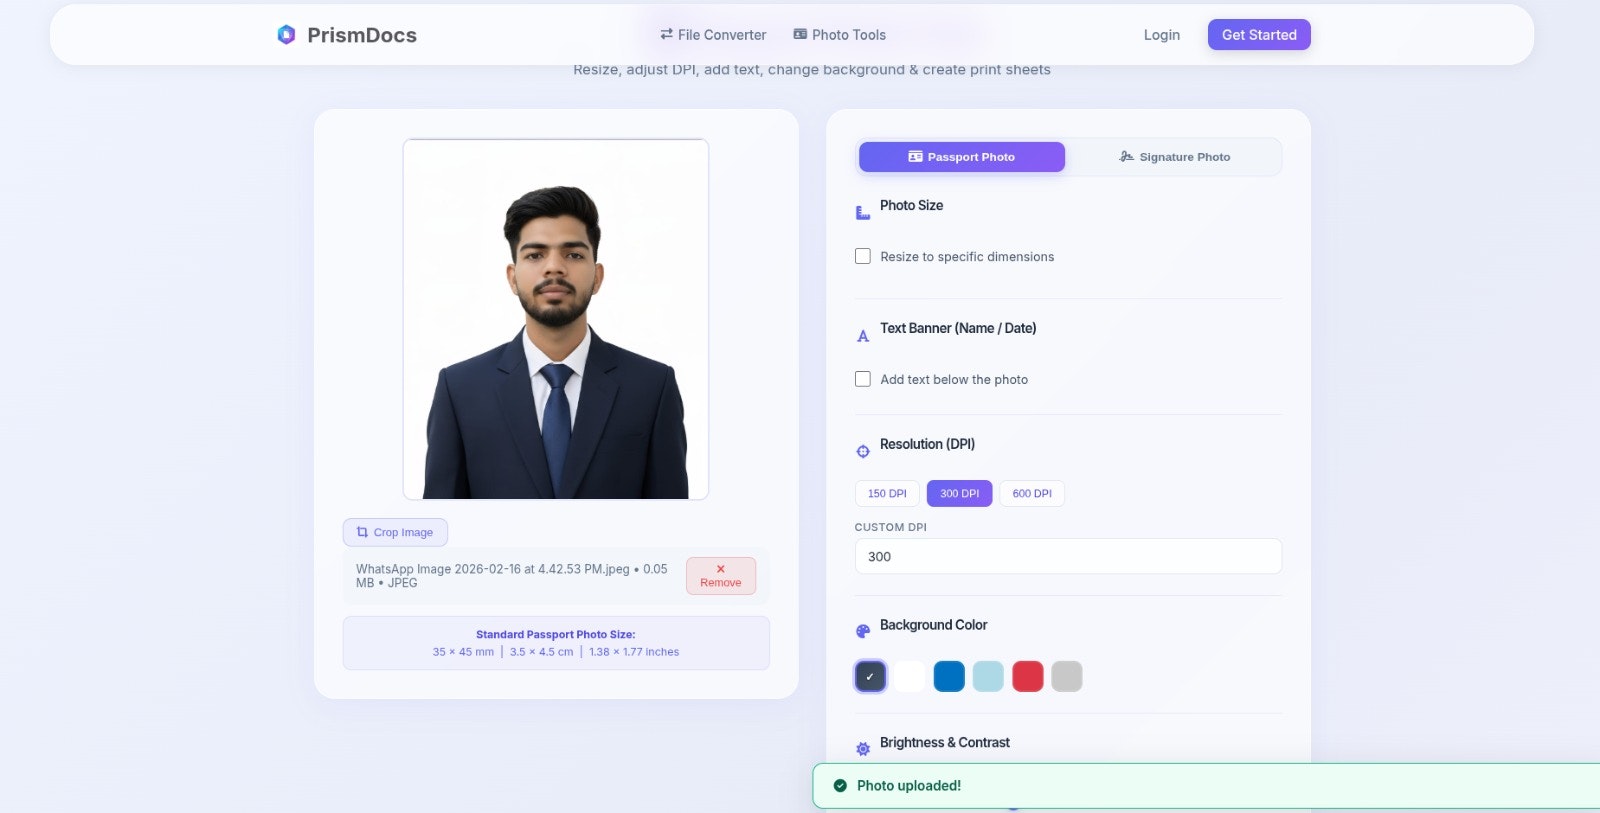
Task: Click the Login link
Action: pyautogui.click(x=1162, y=35)
